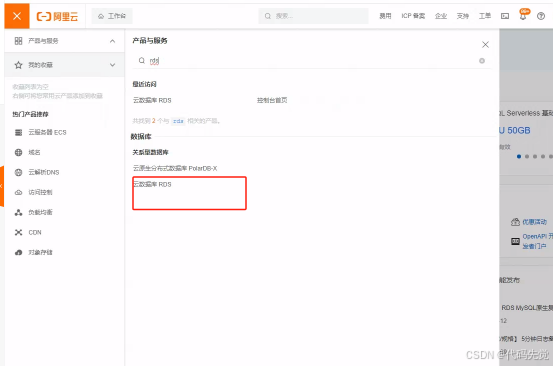The height and width of the screenshot is (366, 553).
Task: Focus the top global search box
Action: coord(313,16)
